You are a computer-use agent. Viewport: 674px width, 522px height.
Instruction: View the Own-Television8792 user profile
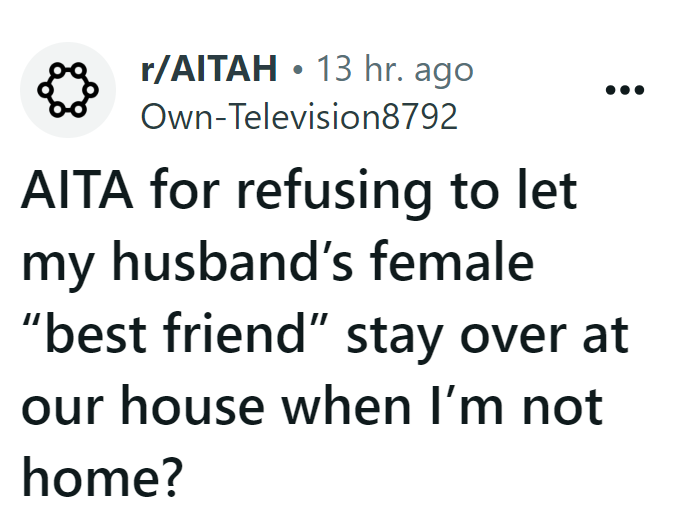(299, 117)
